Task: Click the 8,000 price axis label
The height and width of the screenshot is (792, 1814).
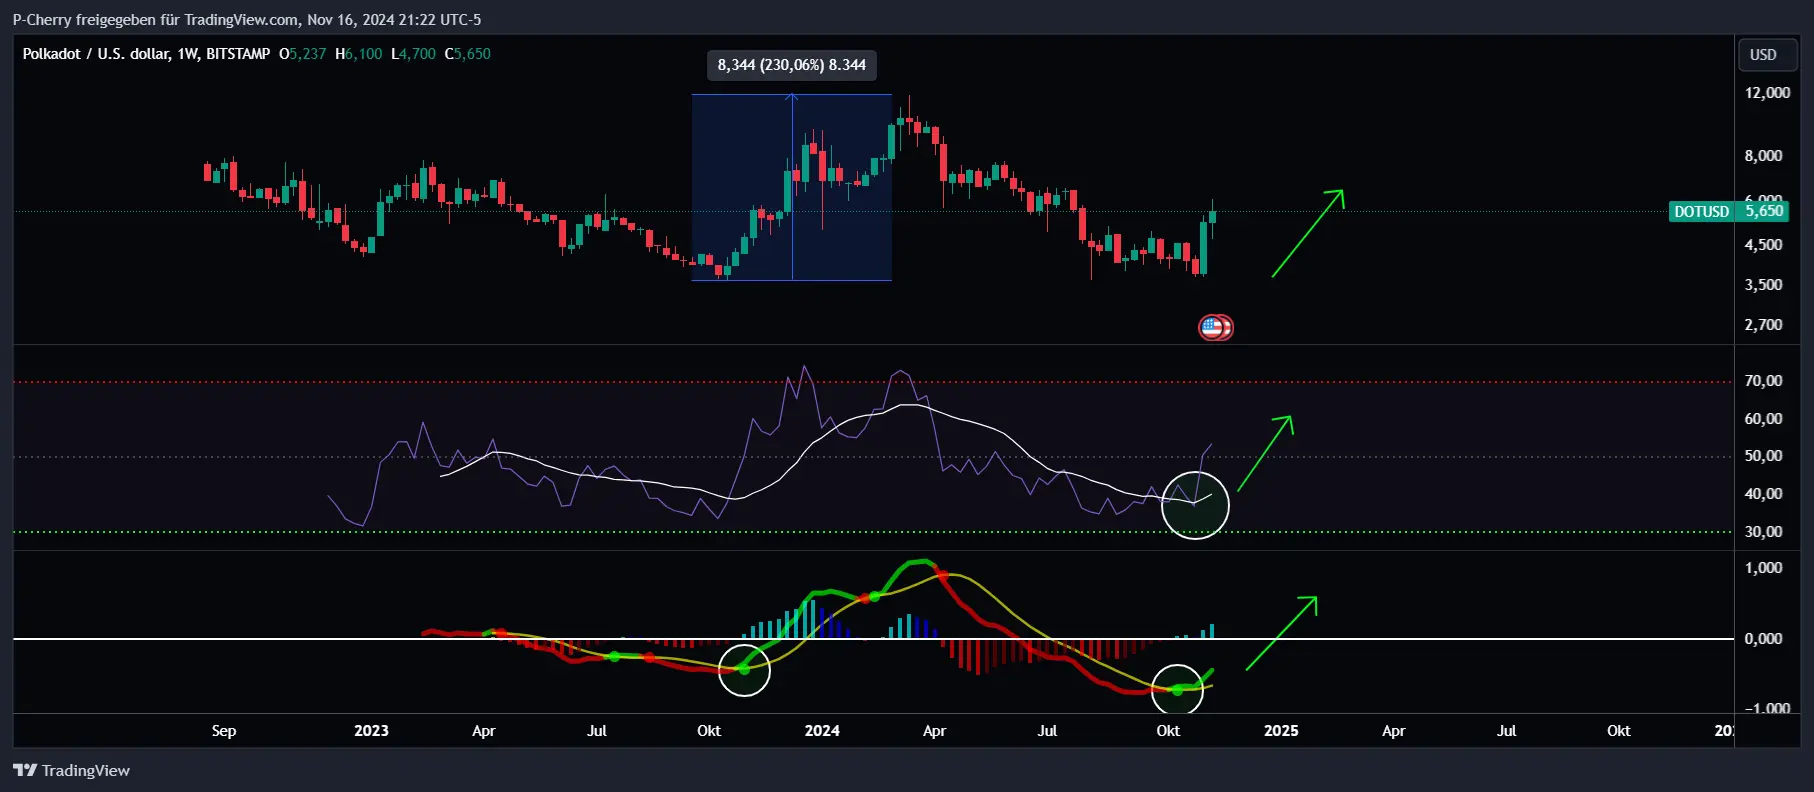Action: [1763, 156]
